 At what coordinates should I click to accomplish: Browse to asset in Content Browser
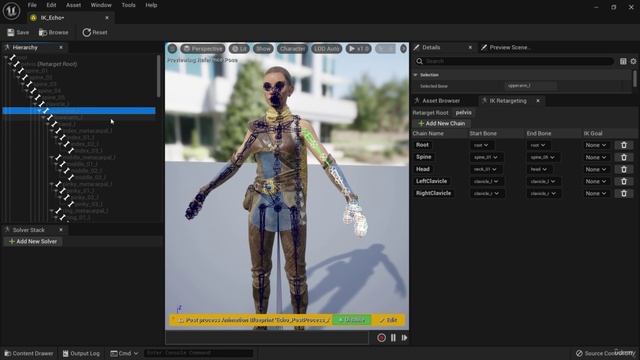pyautogui.click(x=53, y=32)
